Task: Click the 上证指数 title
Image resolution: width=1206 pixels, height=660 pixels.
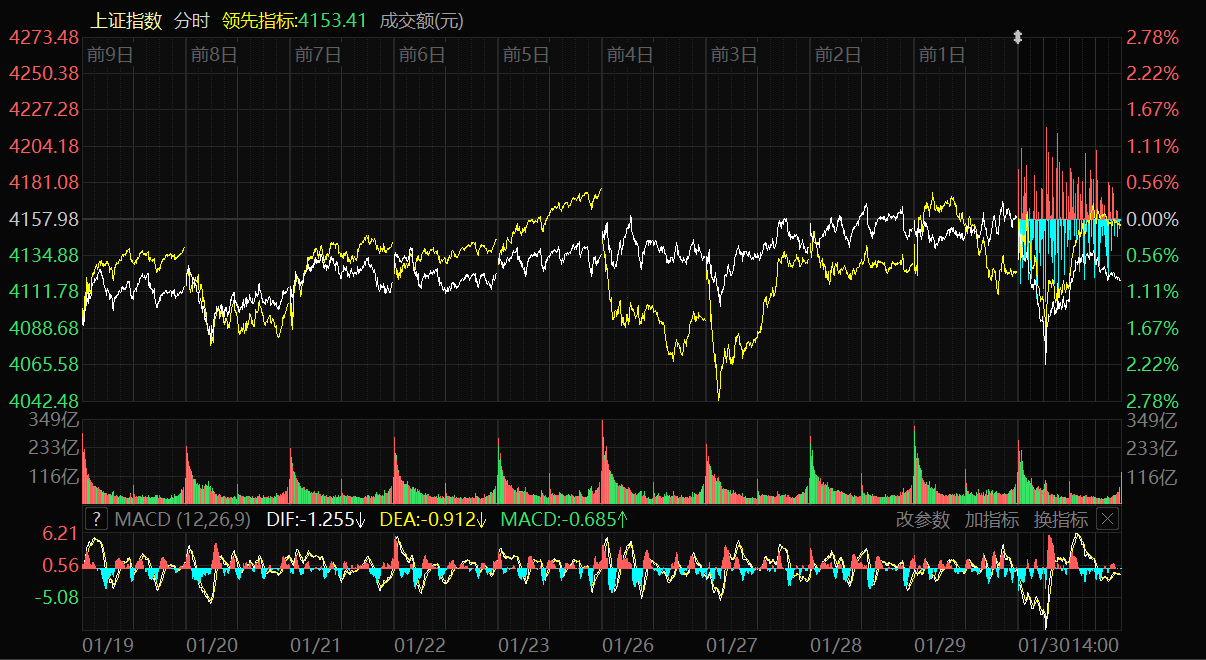Action: point(126,20)
